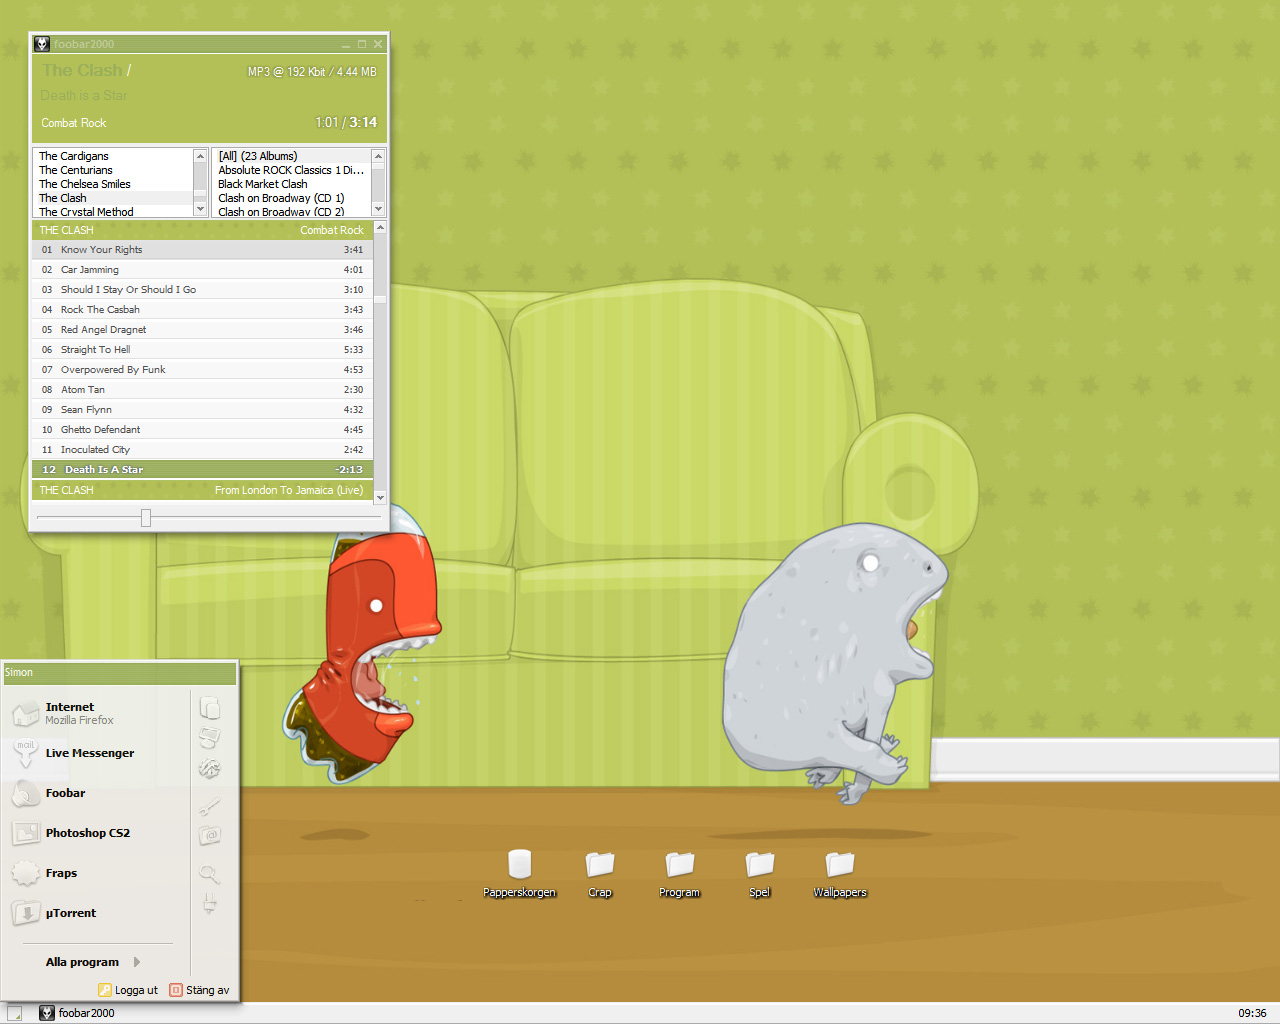Select track 07 Overpowered By Funk
This screenshot has width=1280, height=1024.
pos(202,370)
